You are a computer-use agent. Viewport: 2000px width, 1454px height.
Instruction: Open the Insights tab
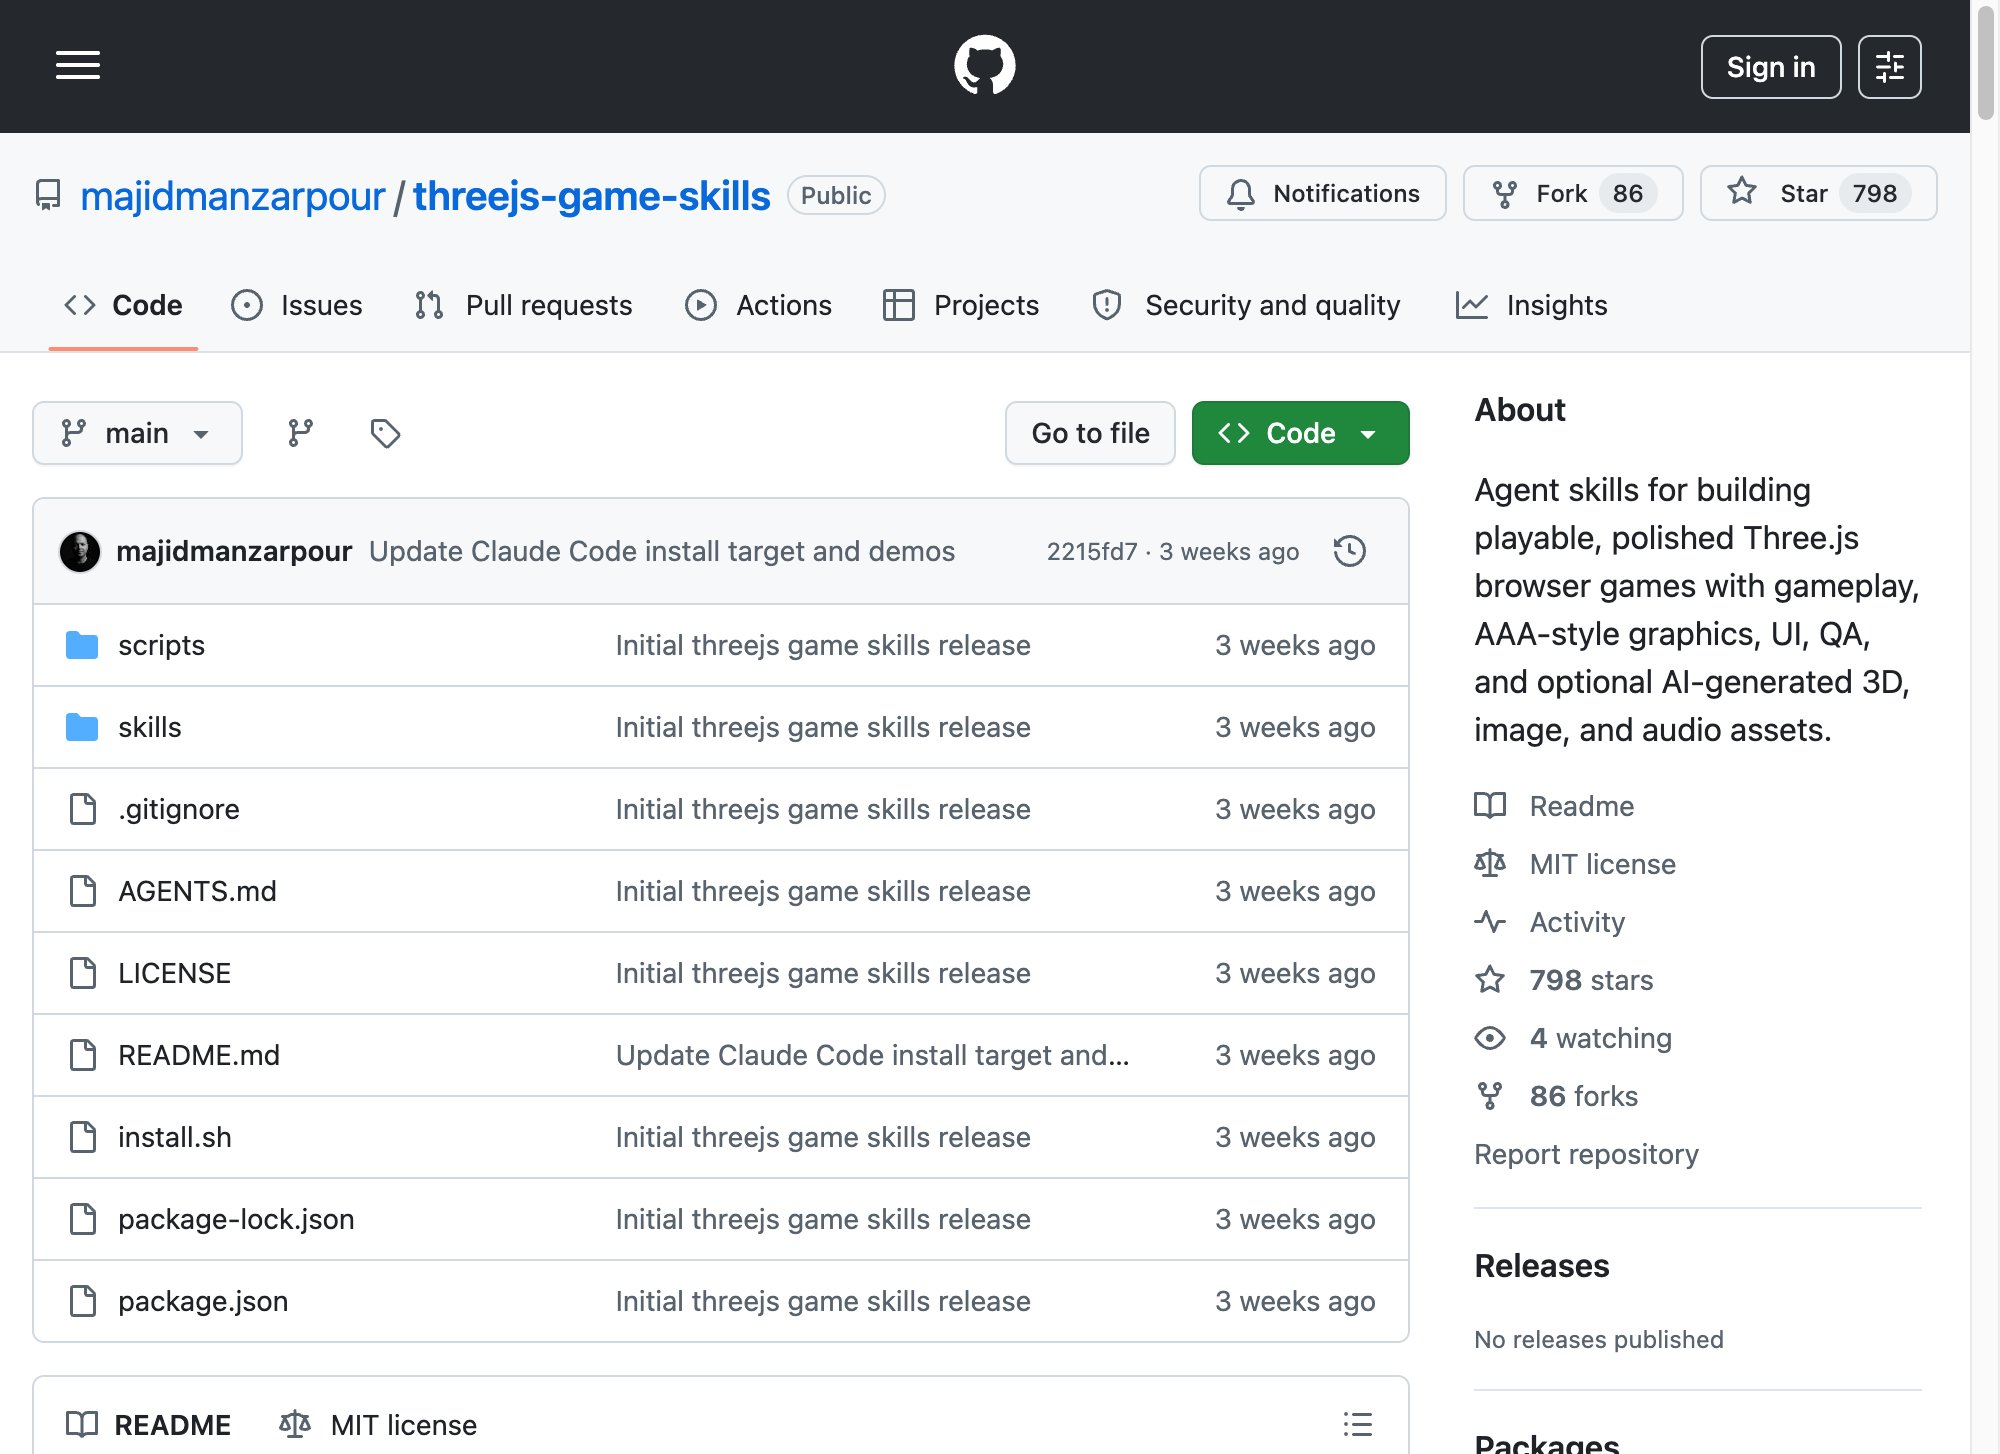pyautogui.click(x=1531, y=305)
